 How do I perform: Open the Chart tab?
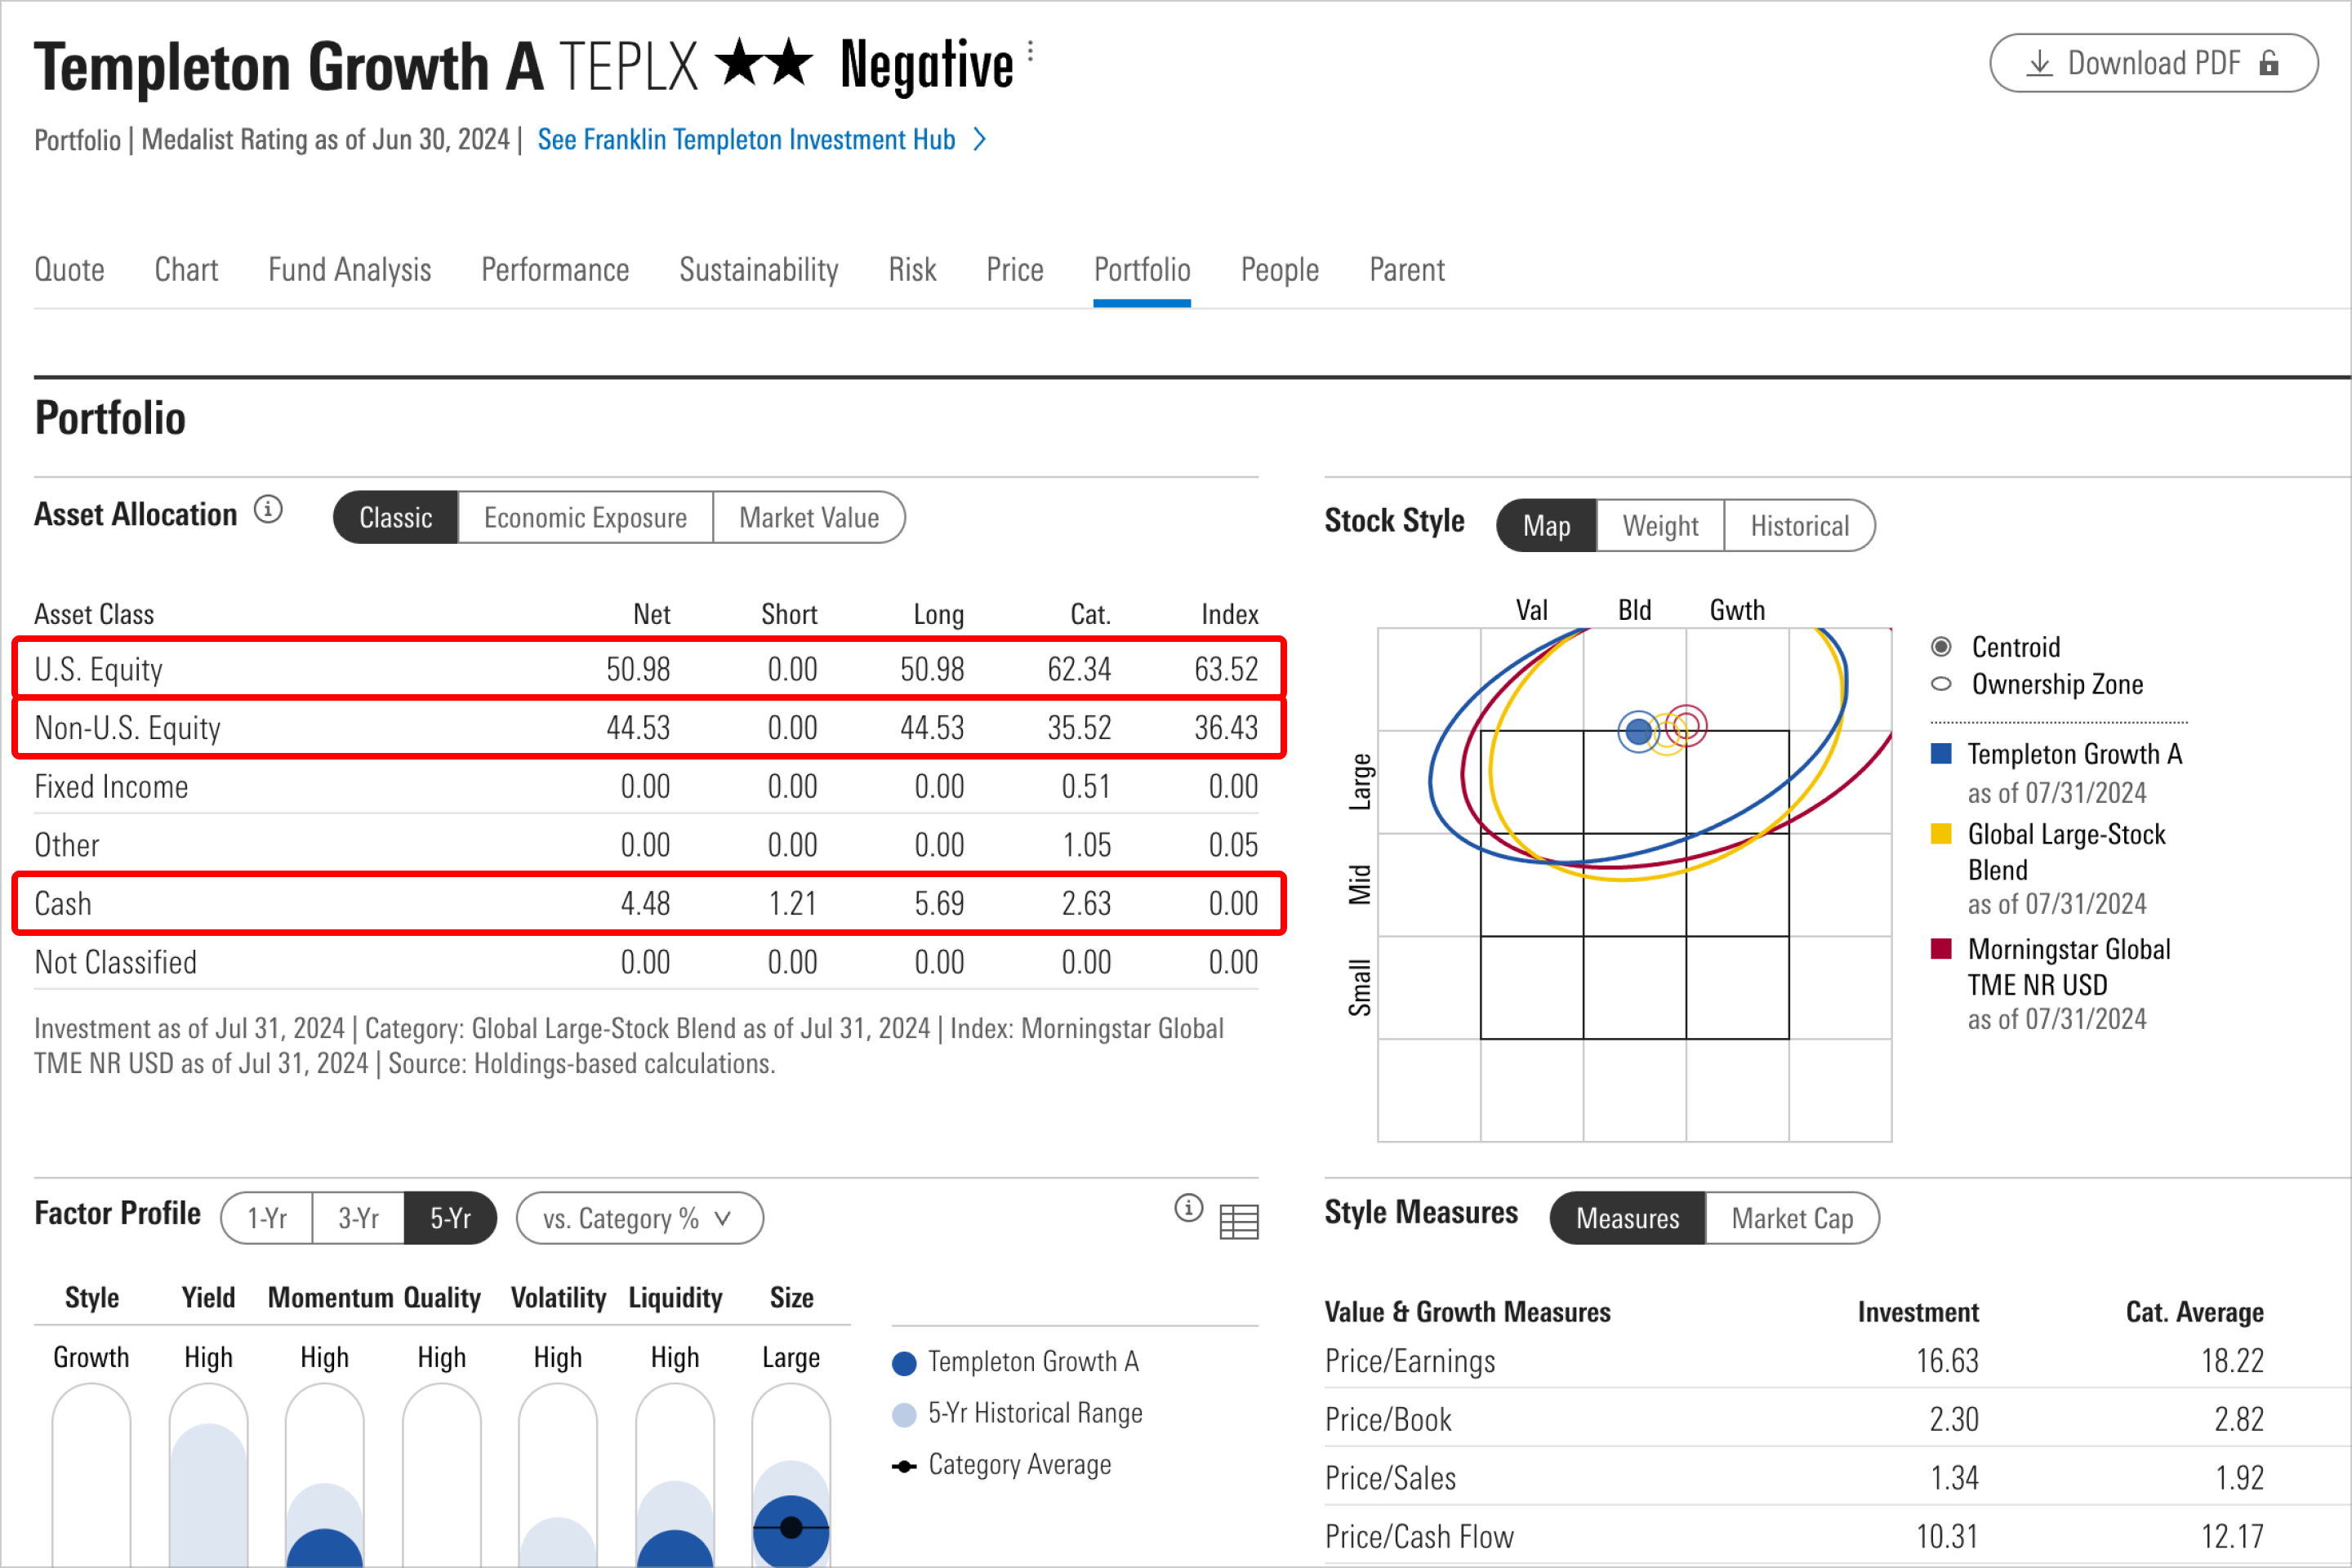coord(186,270)
